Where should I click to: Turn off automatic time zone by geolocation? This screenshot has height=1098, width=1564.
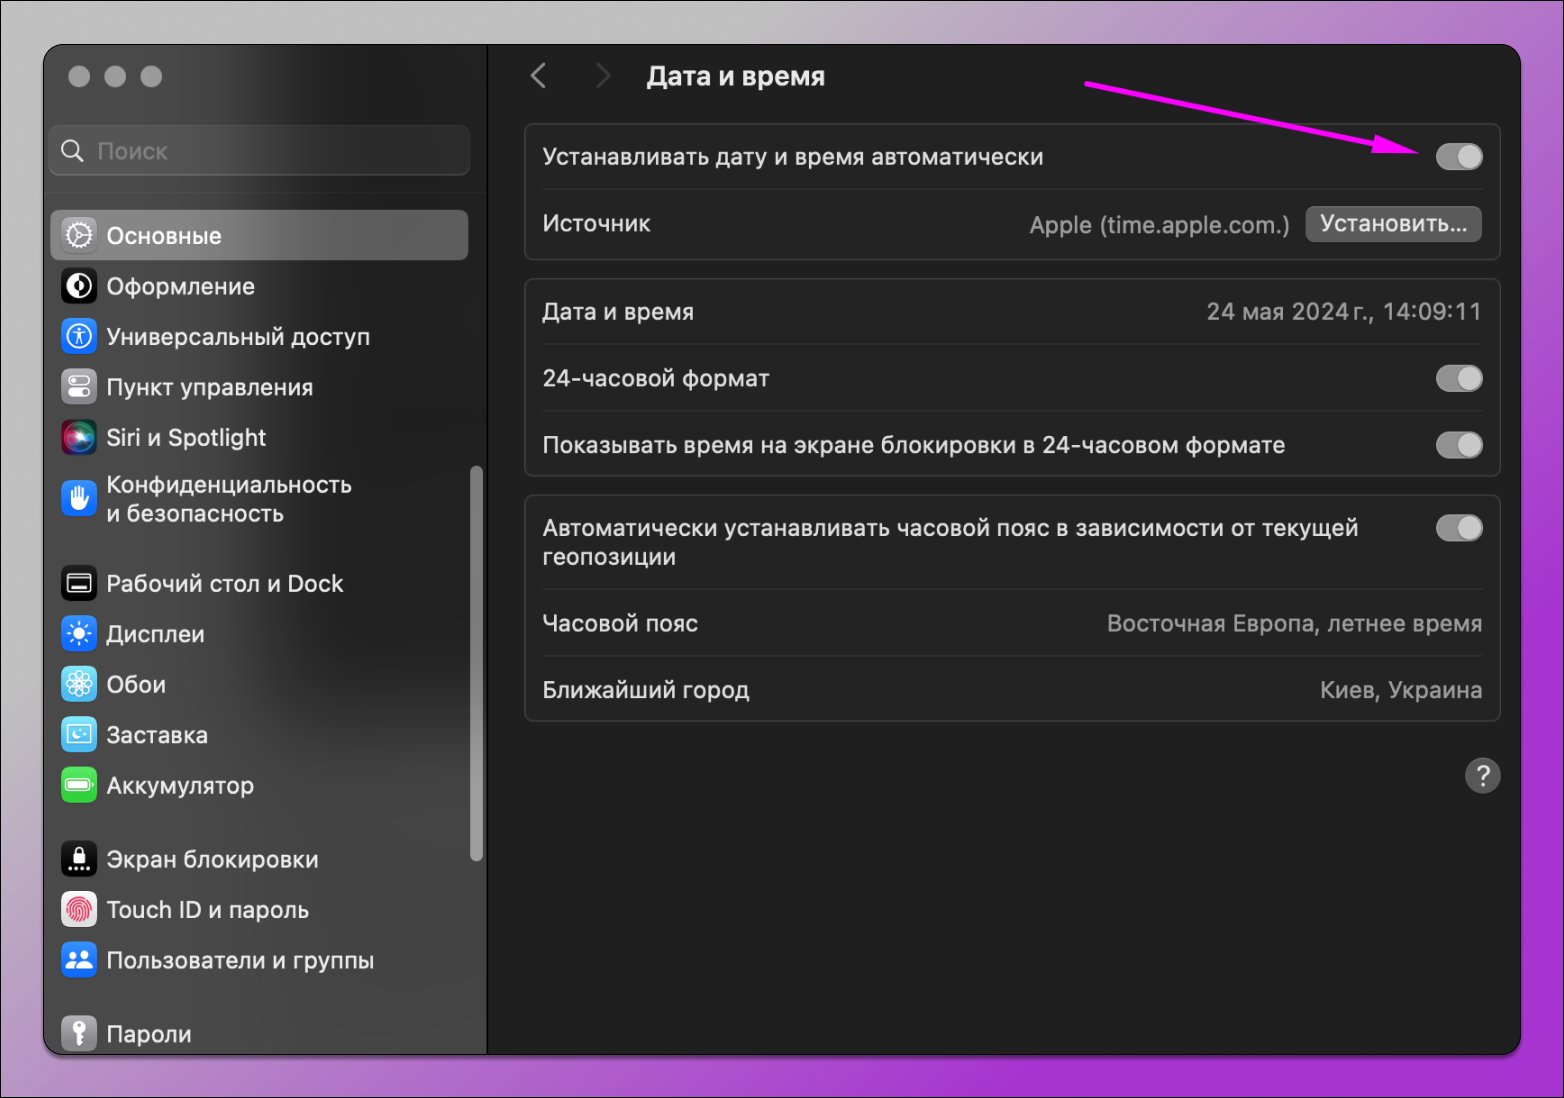[1459, 528]
